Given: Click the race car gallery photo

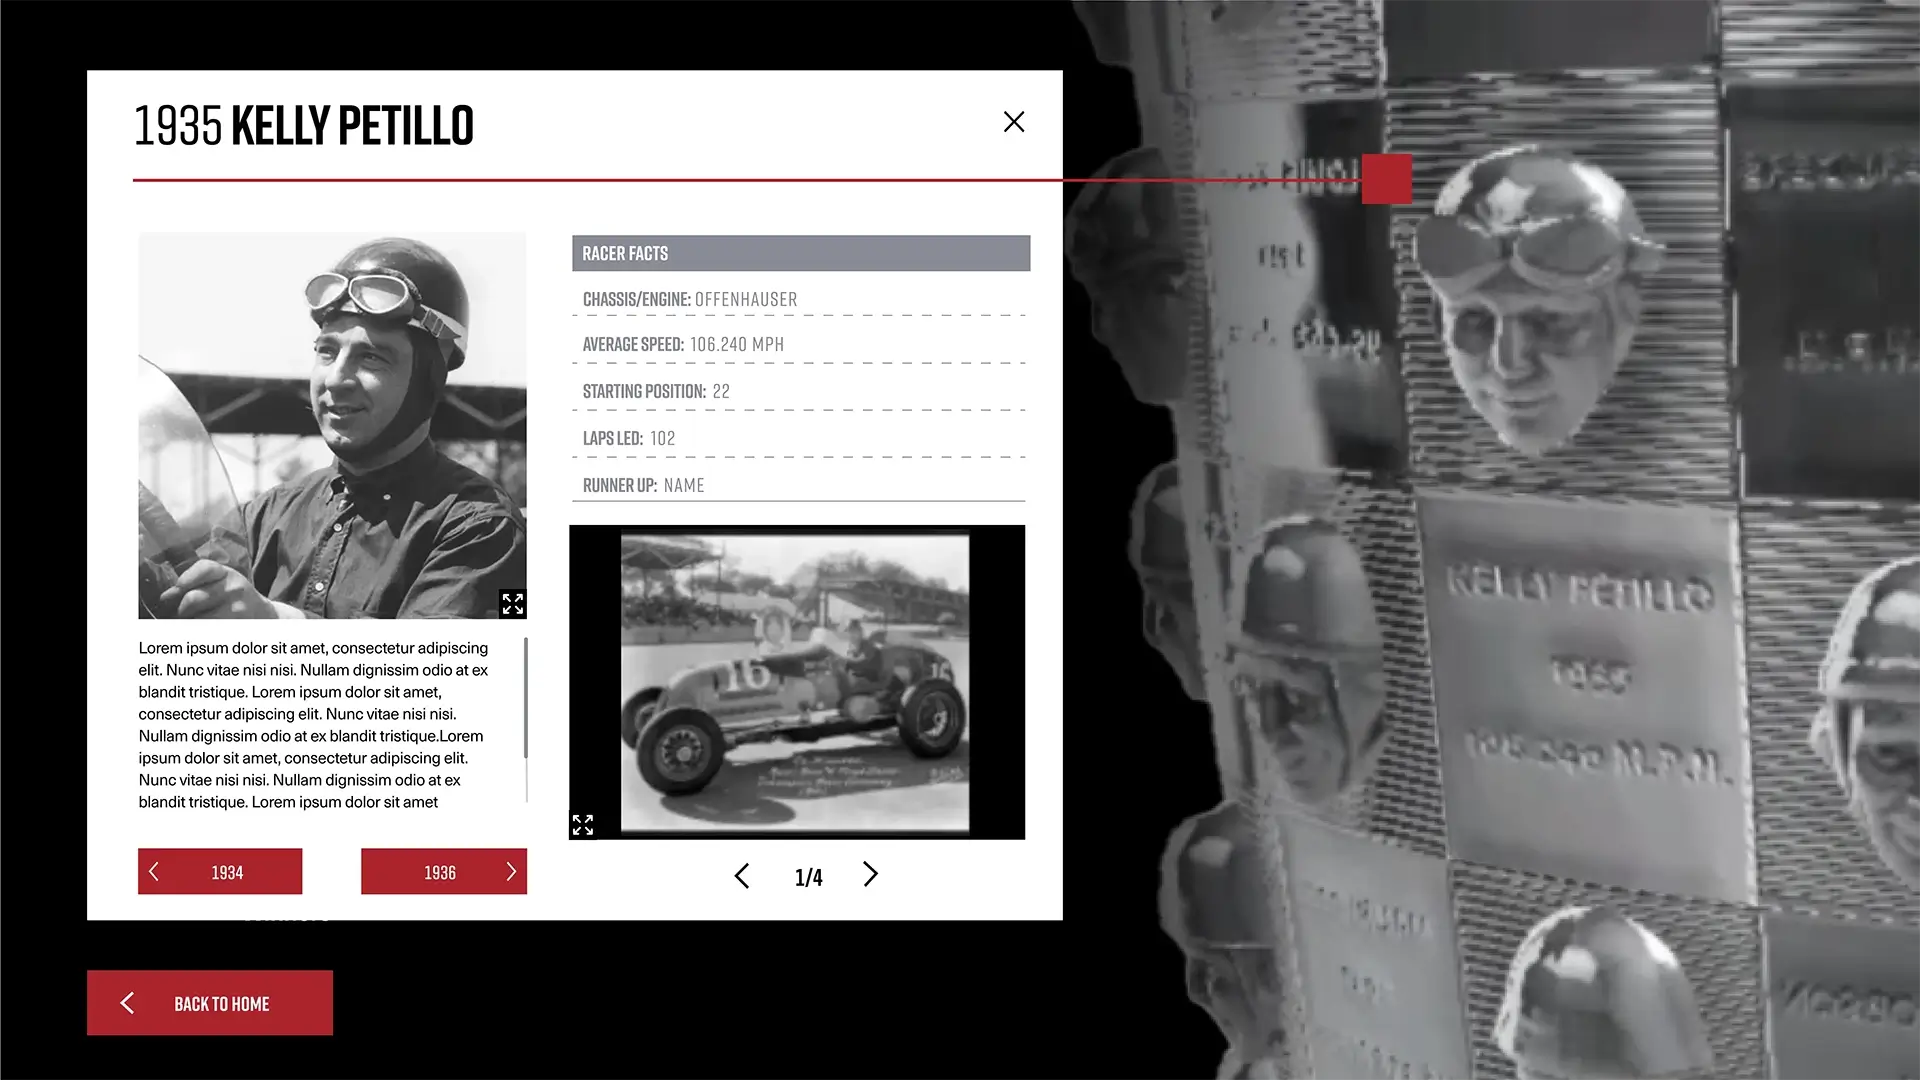Looking at the screenshot, I should click(x=795, y=682).
